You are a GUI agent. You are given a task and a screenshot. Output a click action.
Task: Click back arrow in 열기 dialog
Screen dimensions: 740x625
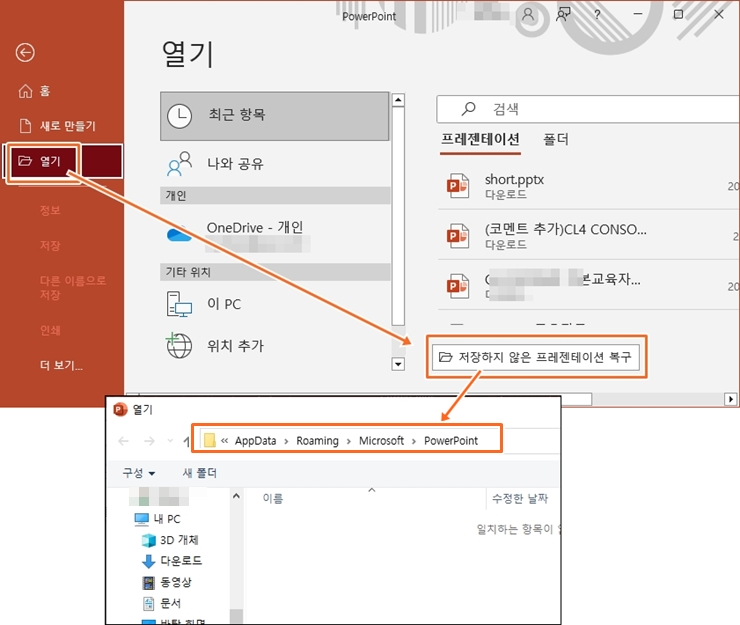[x=124, y=441]
